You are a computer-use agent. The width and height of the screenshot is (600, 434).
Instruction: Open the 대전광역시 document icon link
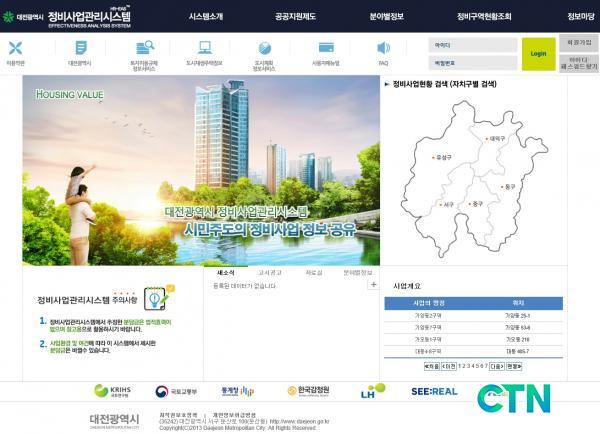(81, 48)
